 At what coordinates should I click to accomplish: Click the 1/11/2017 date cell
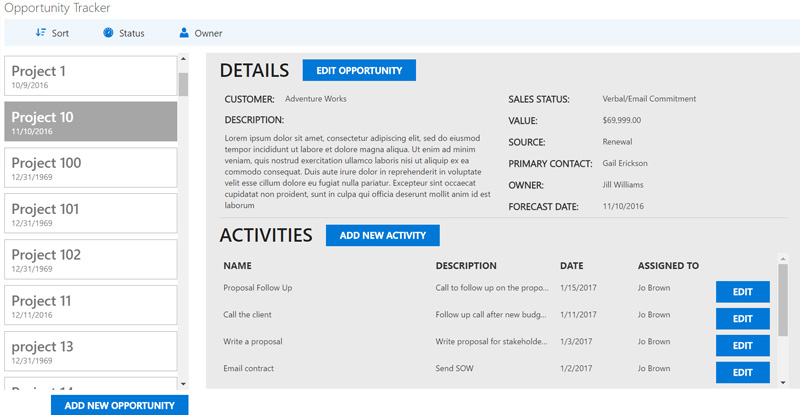[578, 314]
